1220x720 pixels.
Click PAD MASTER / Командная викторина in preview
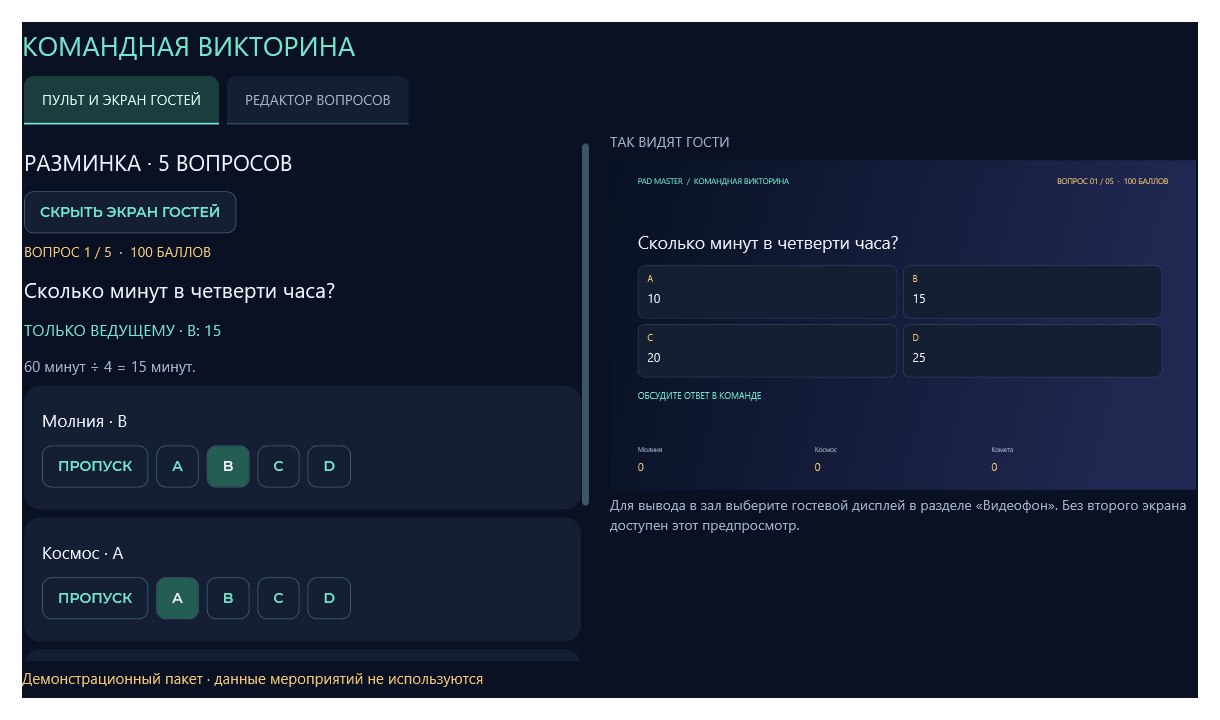pos(713,181)
